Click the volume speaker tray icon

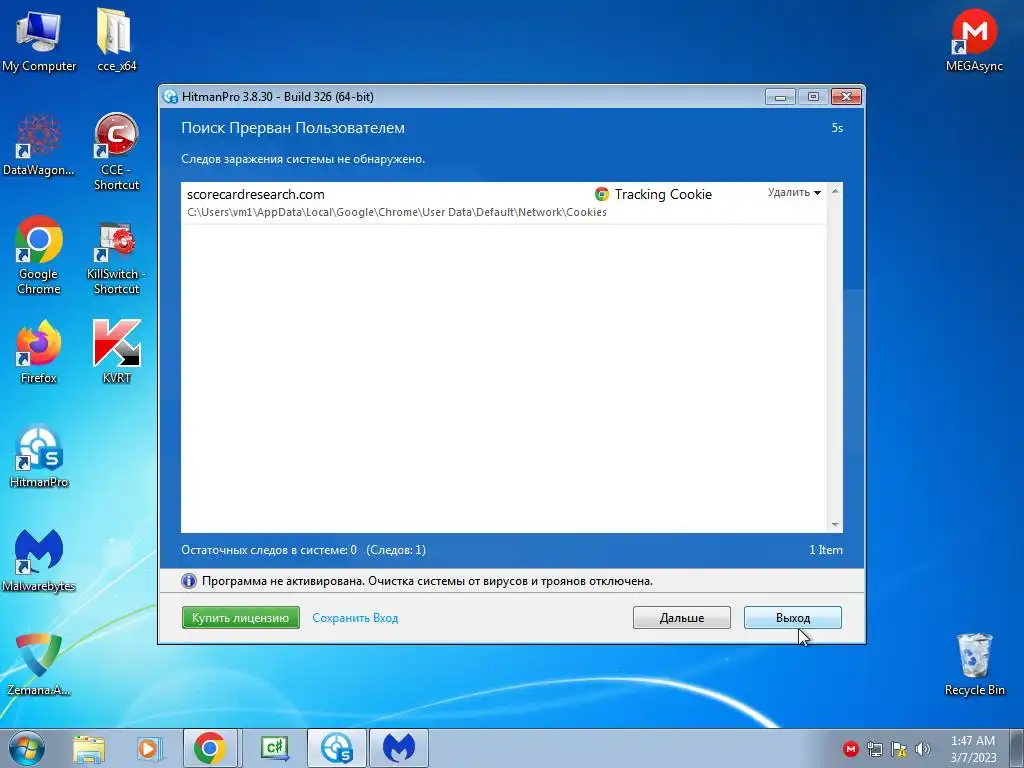923,749
